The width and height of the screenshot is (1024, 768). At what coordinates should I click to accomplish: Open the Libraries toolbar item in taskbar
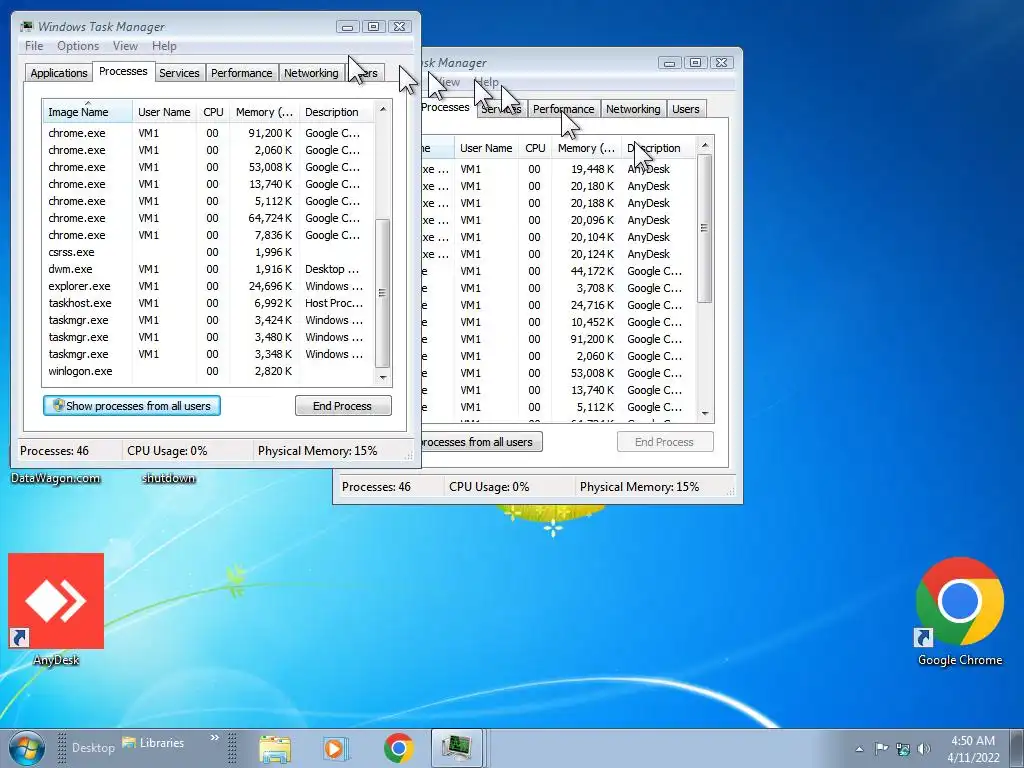tap(153, 743)
